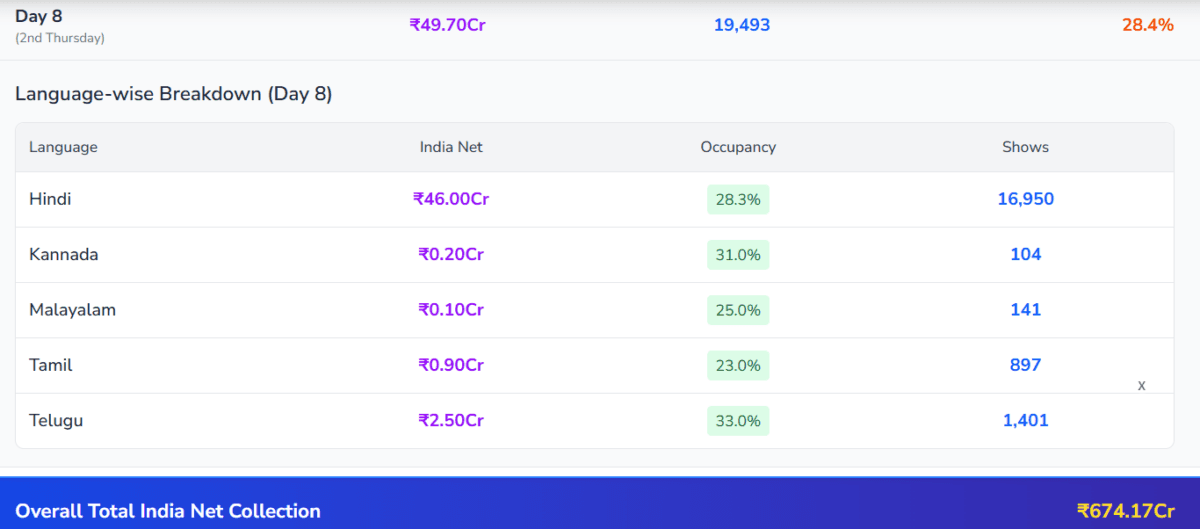Click the Shows column header
The width and height of the screenshot is (1200, 529).
coord(1025,147)
